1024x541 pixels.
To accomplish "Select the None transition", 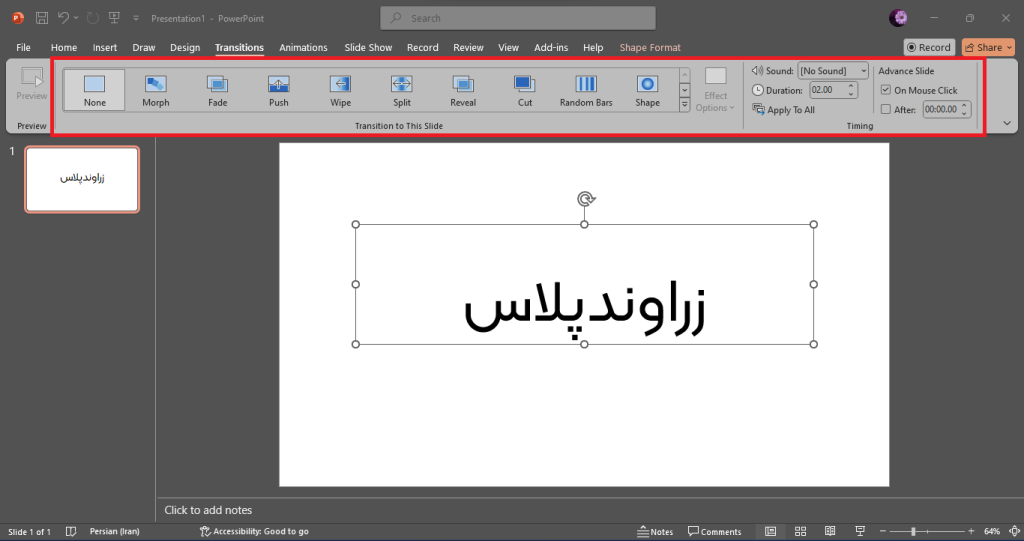I will click(94, 90).
